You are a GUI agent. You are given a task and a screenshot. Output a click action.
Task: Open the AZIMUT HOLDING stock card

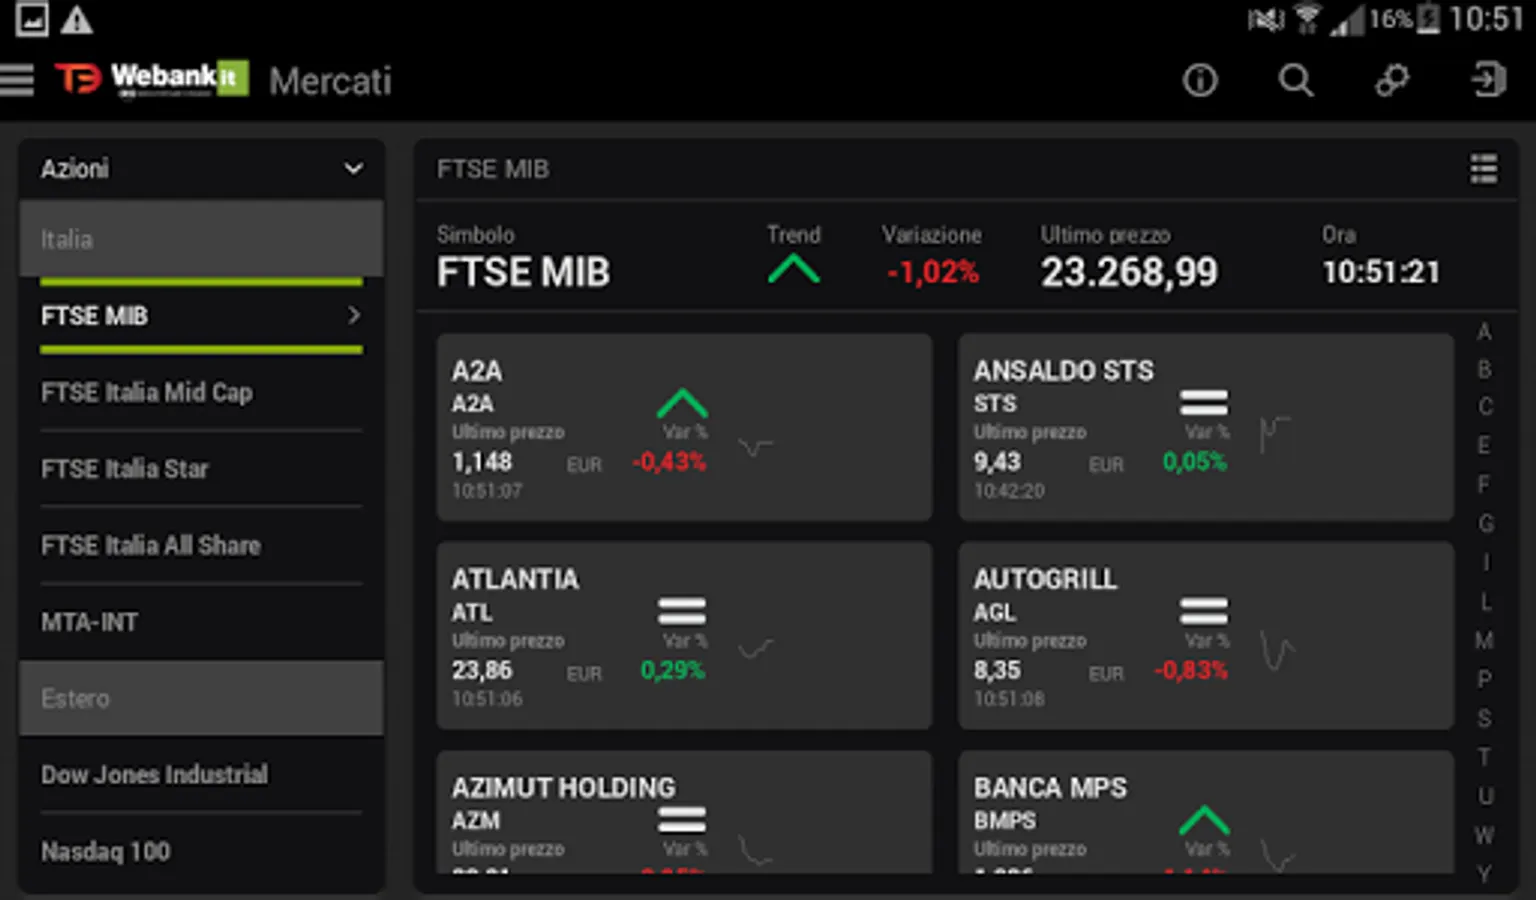pyautogui.click(x=684, y=812)
